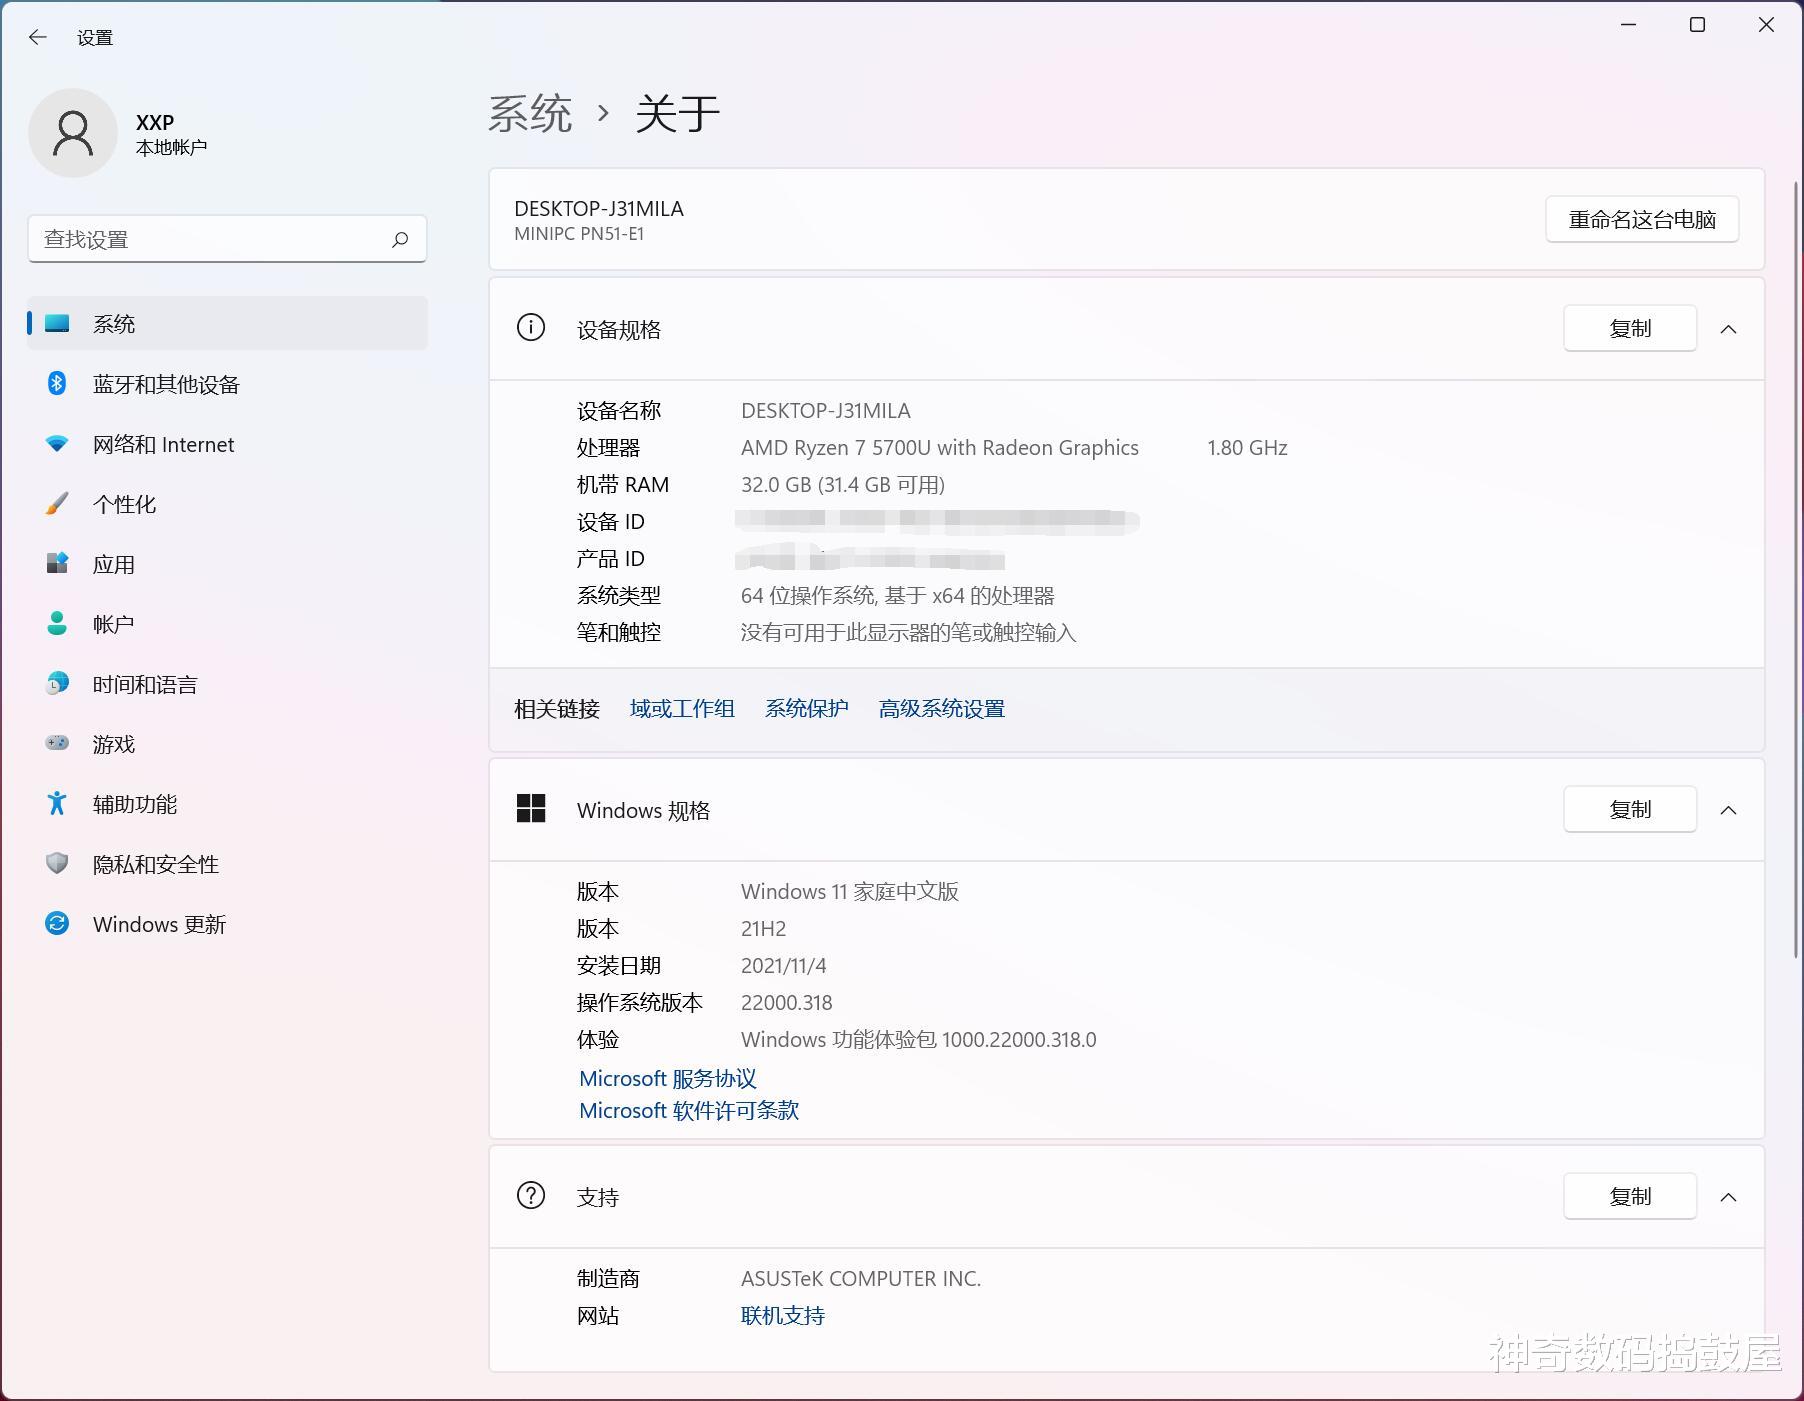Click the model text MINIPC PN51-E1
1804x1401 pixels.
coord(579,233)
